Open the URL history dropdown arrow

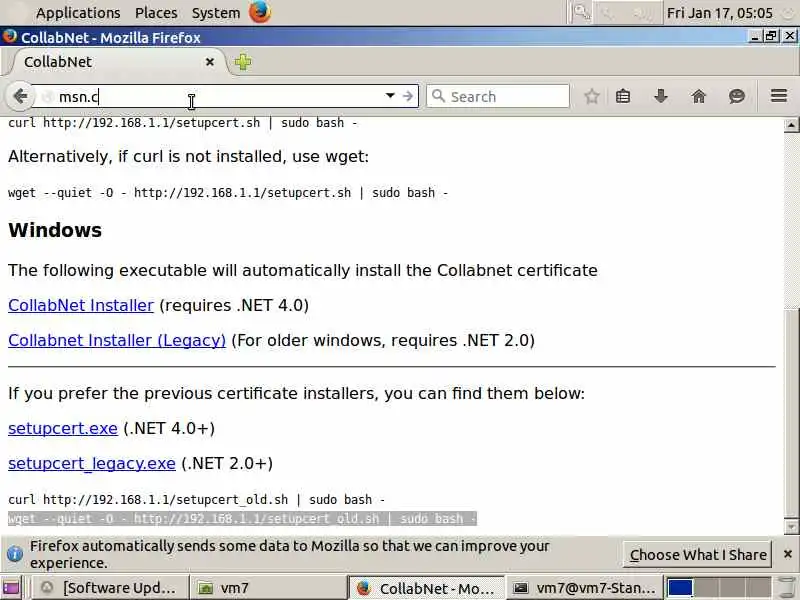390,96
